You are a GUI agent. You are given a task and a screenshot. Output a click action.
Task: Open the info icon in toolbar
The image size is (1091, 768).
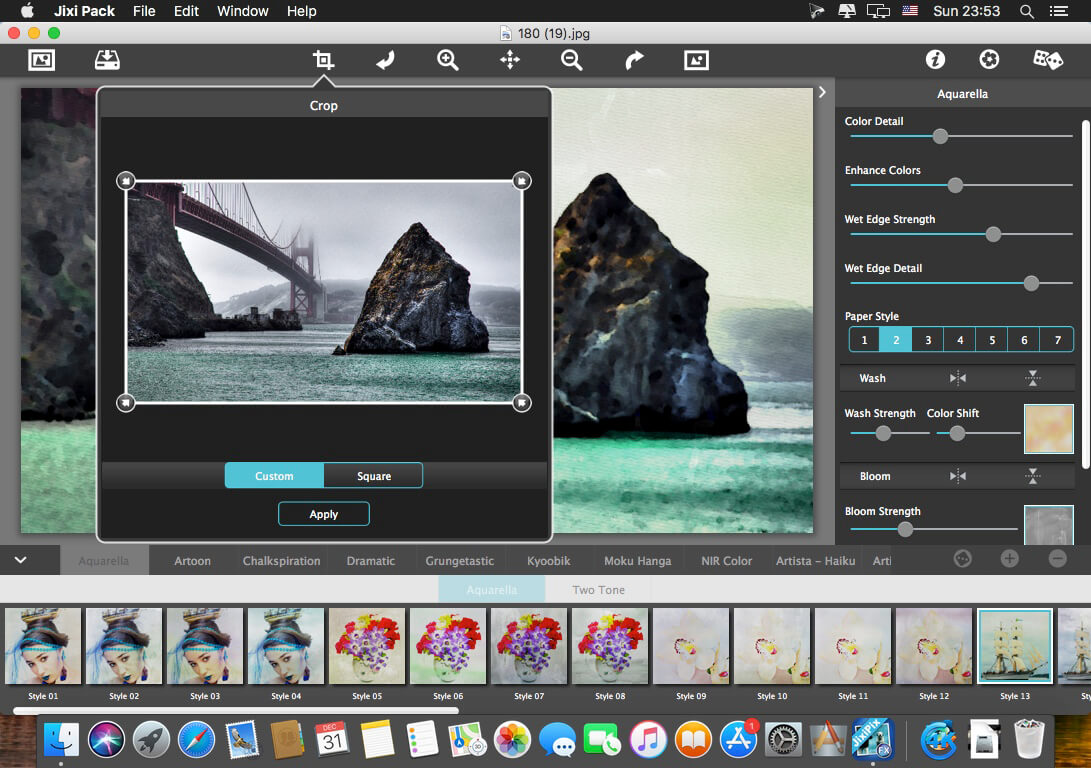point(935,60)
